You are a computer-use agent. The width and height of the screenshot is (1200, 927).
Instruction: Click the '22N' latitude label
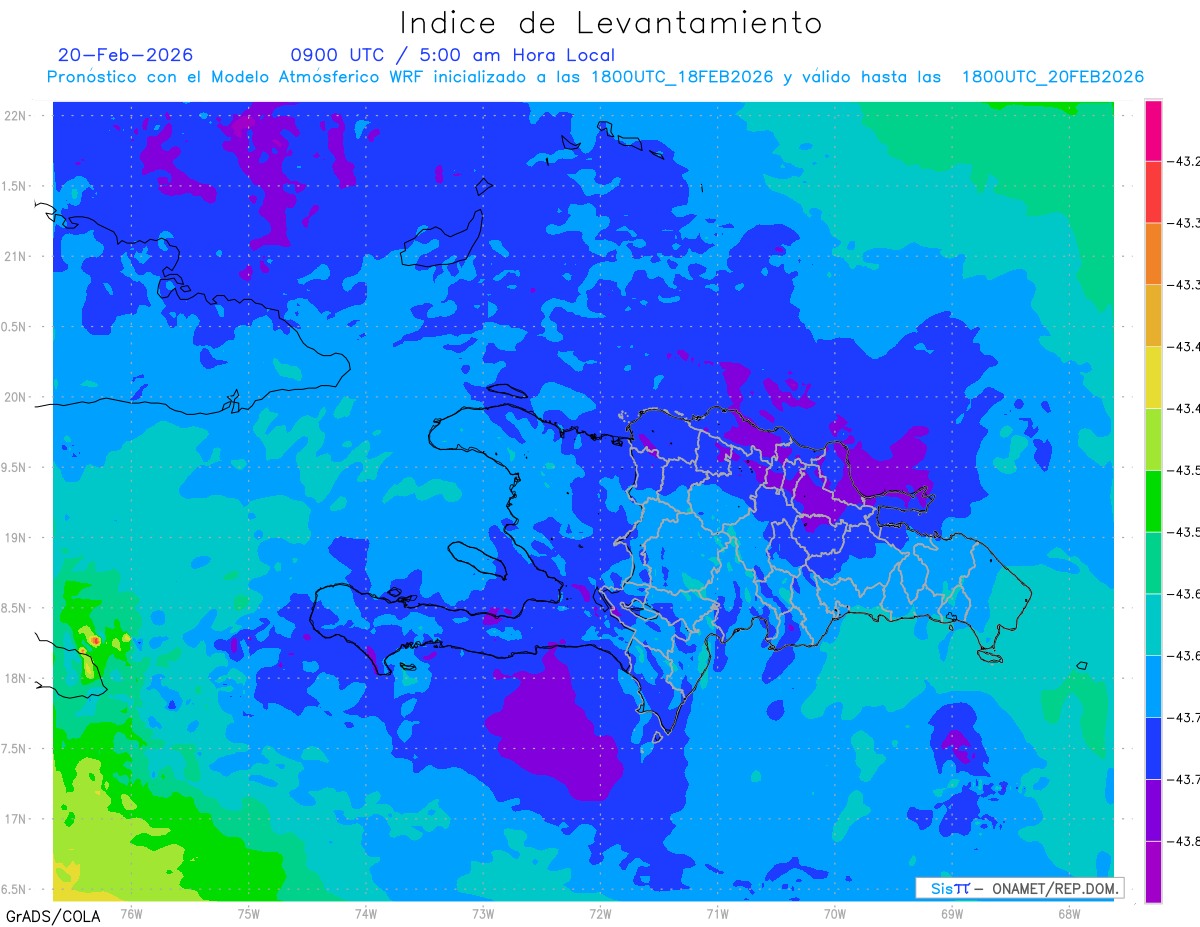tap(14, 115)
